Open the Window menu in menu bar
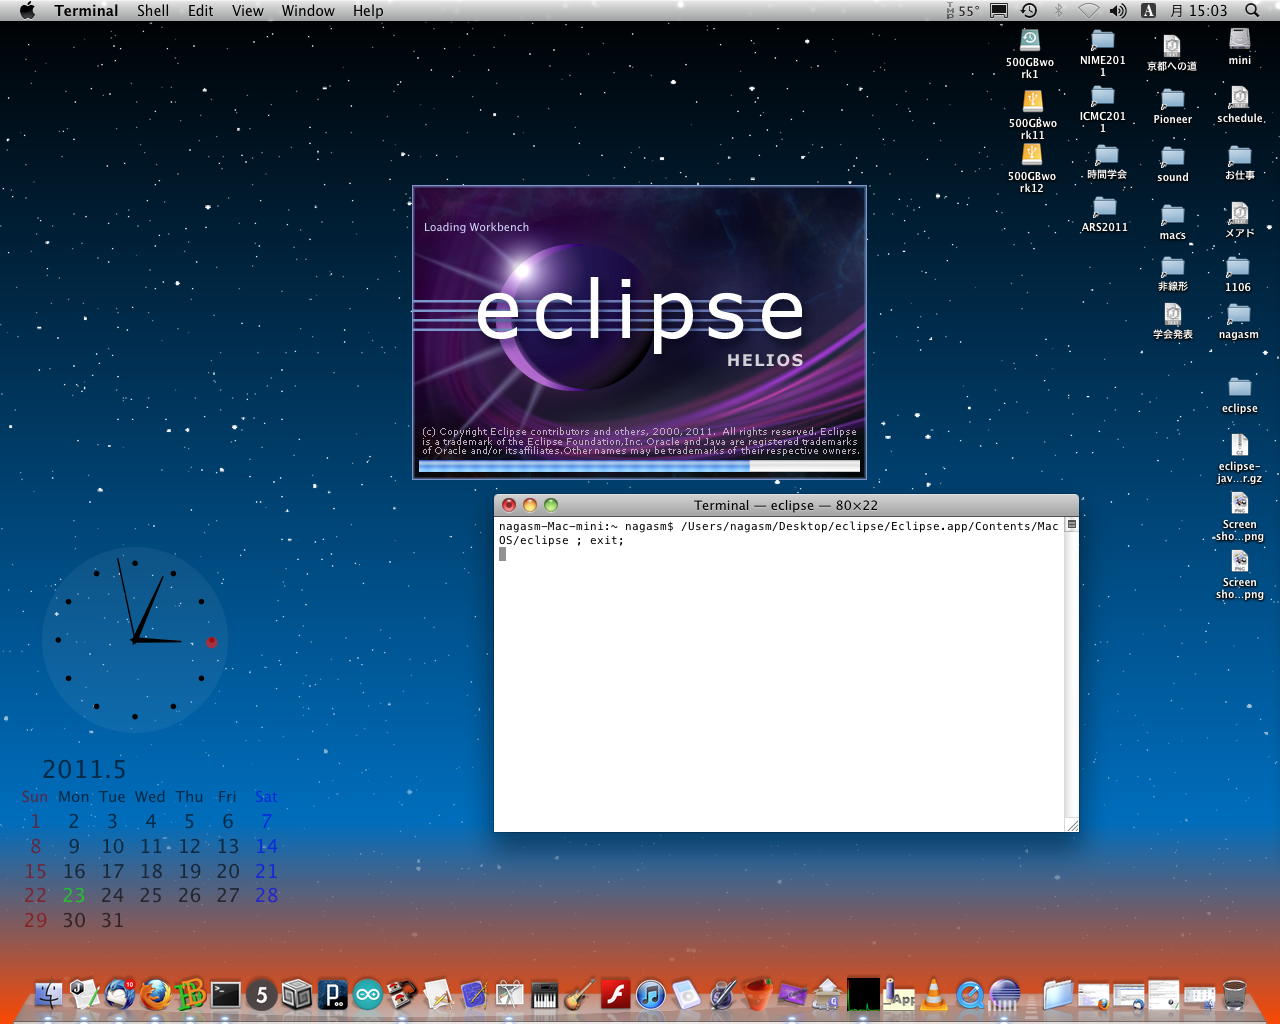Screen dimensions: 1280x1024 pyautogui.click(x=307, y=11)
